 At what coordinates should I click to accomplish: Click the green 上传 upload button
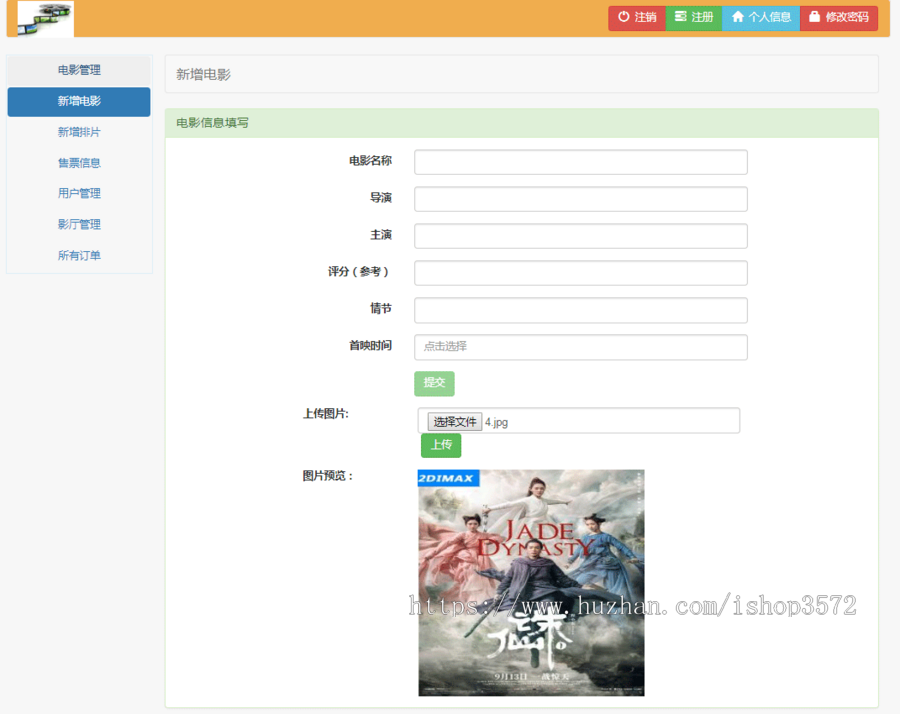[x=441, y=445]
